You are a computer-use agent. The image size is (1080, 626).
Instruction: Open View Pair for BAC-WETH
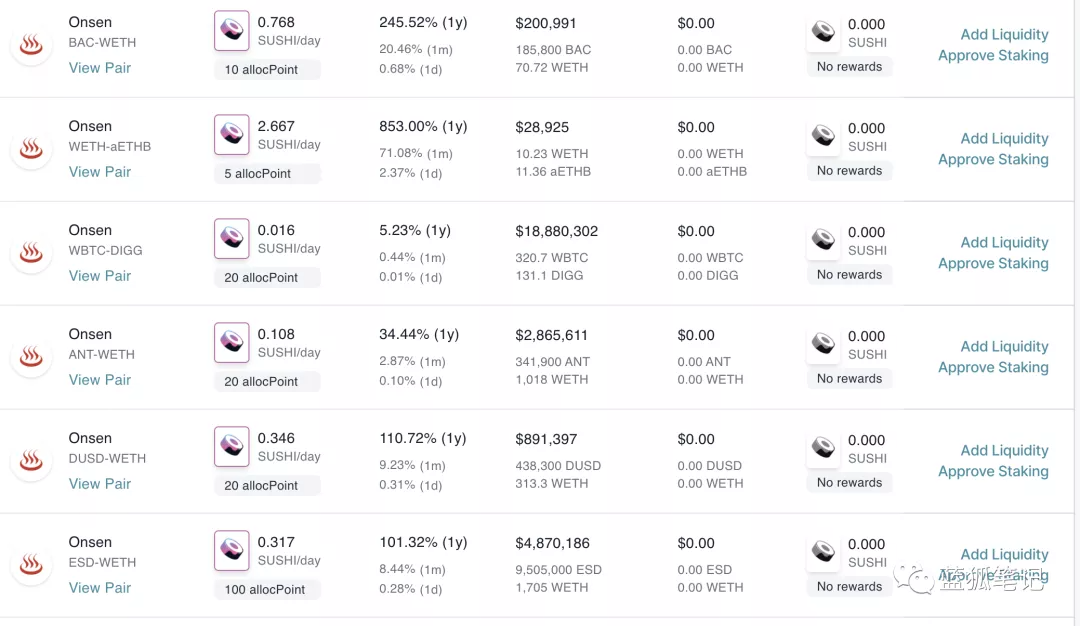coord(100,67)
